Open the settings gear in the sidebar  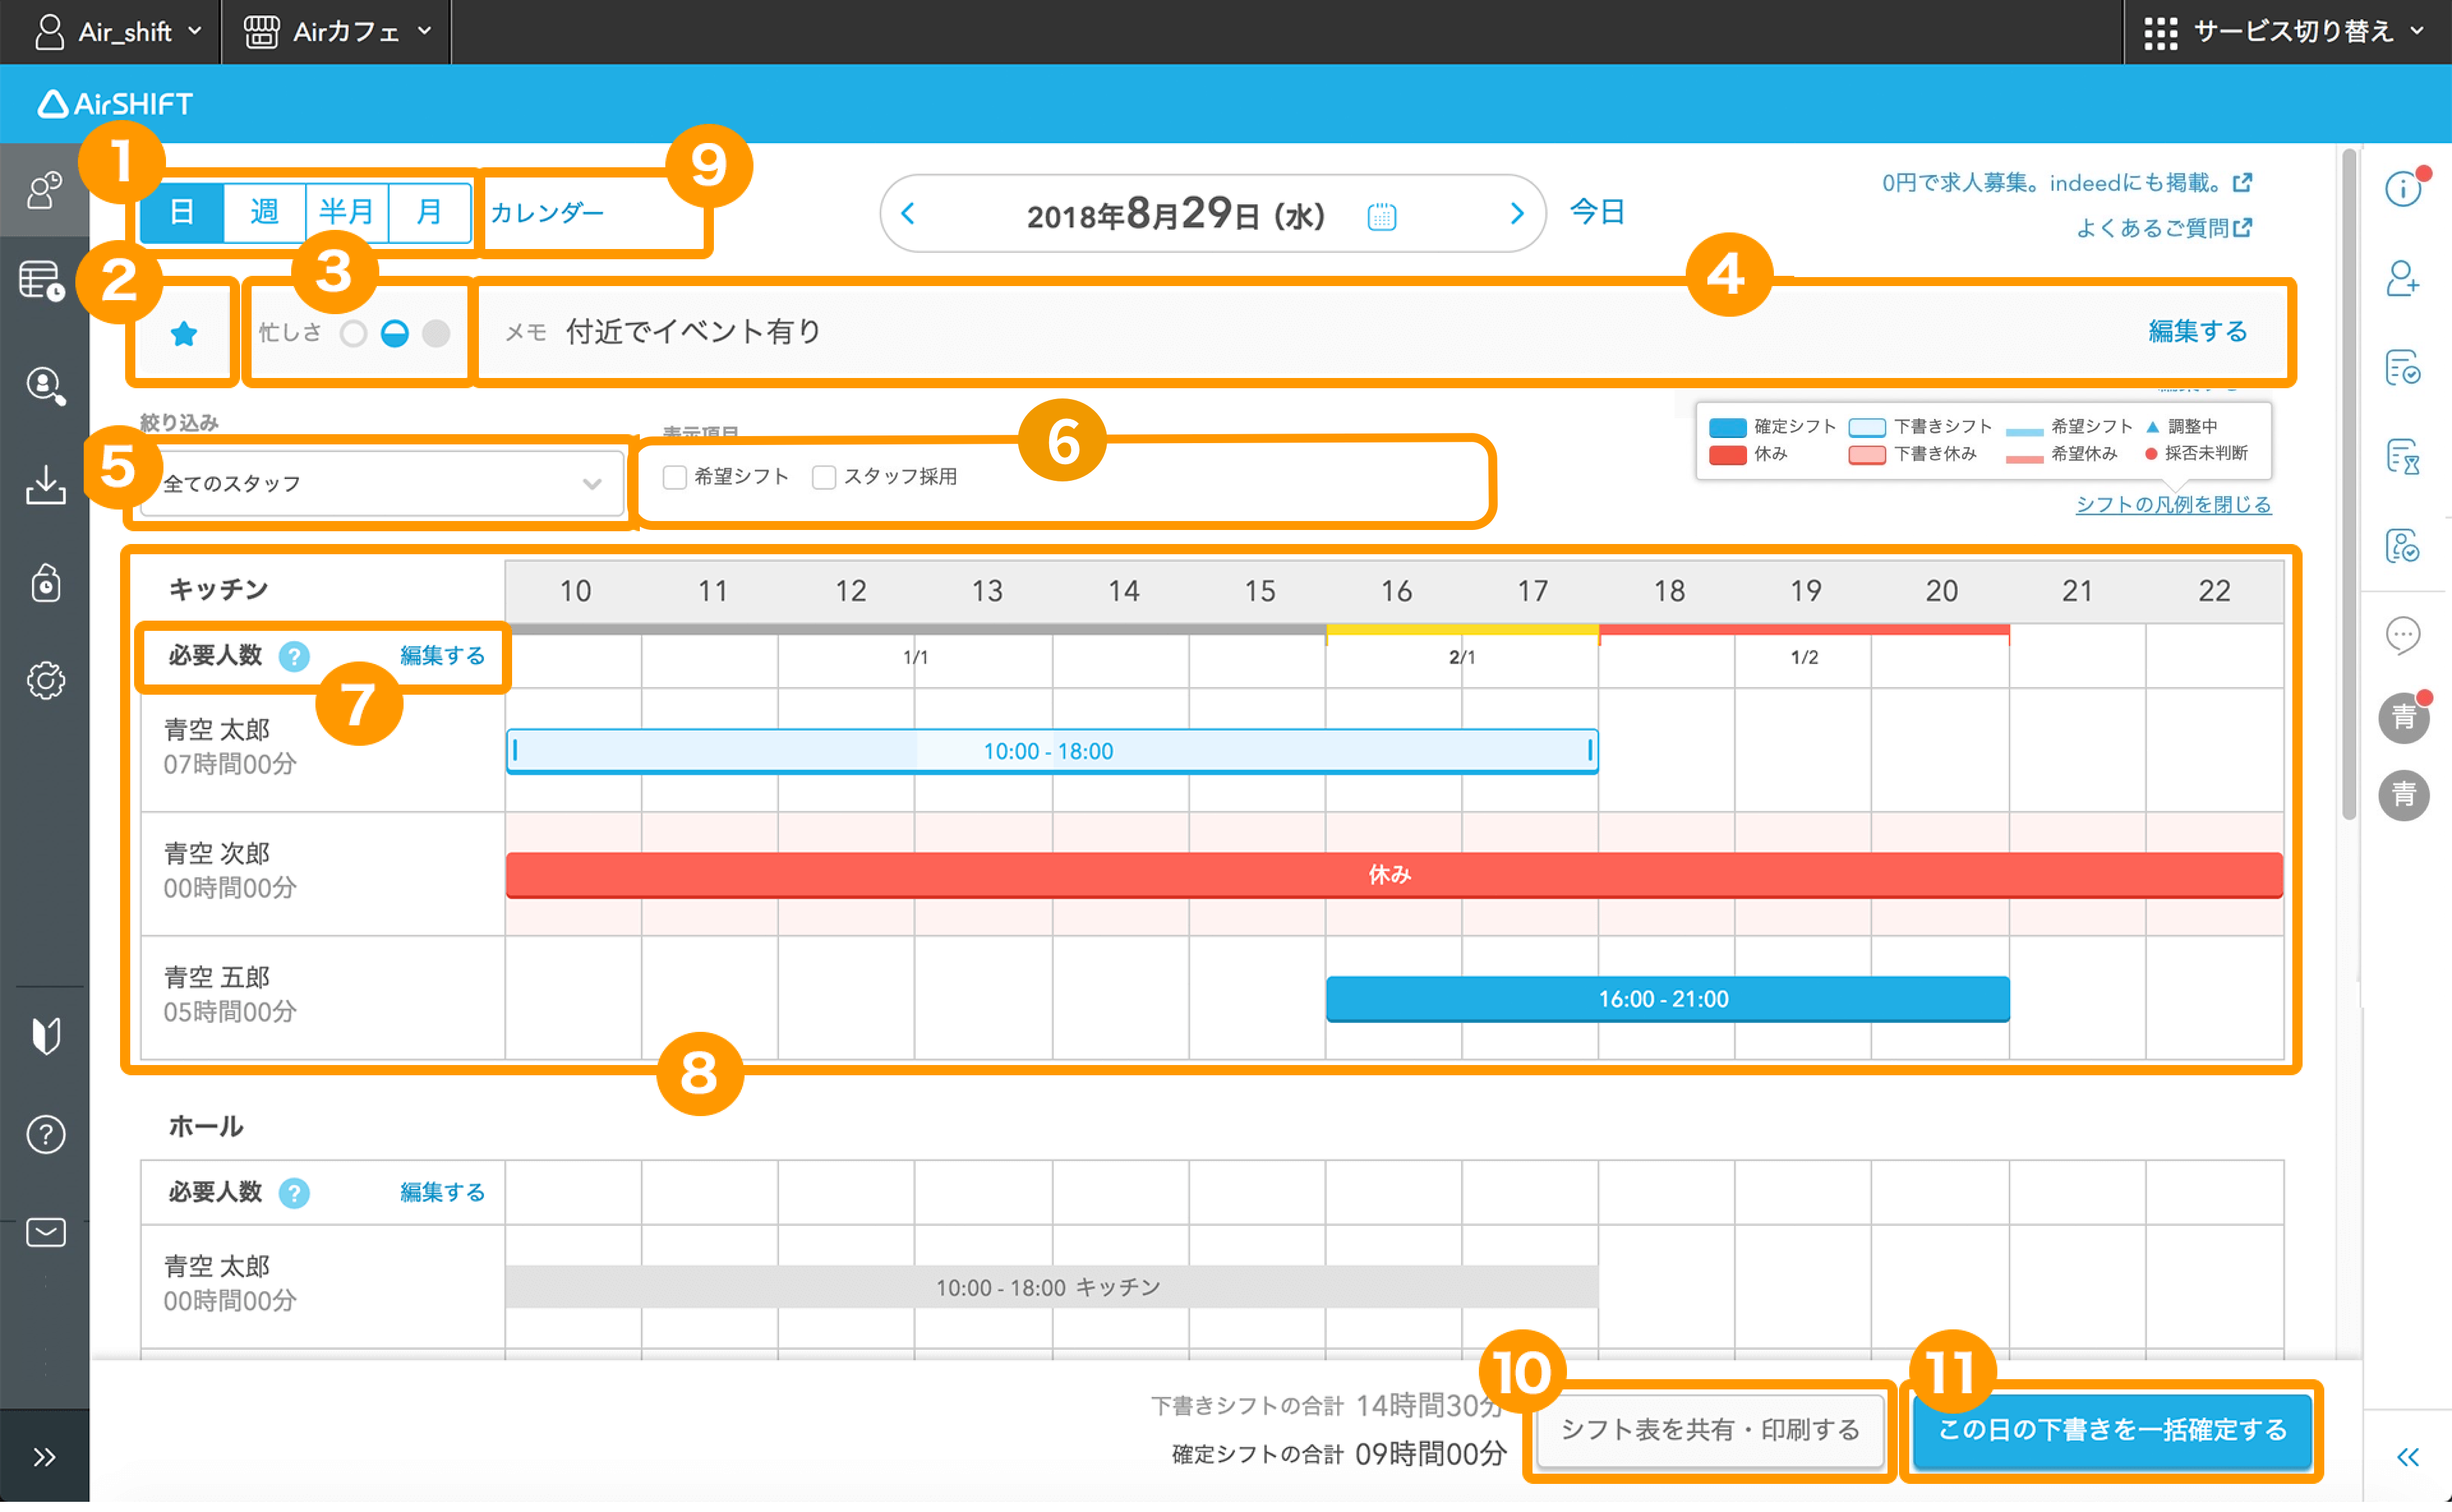45,681
